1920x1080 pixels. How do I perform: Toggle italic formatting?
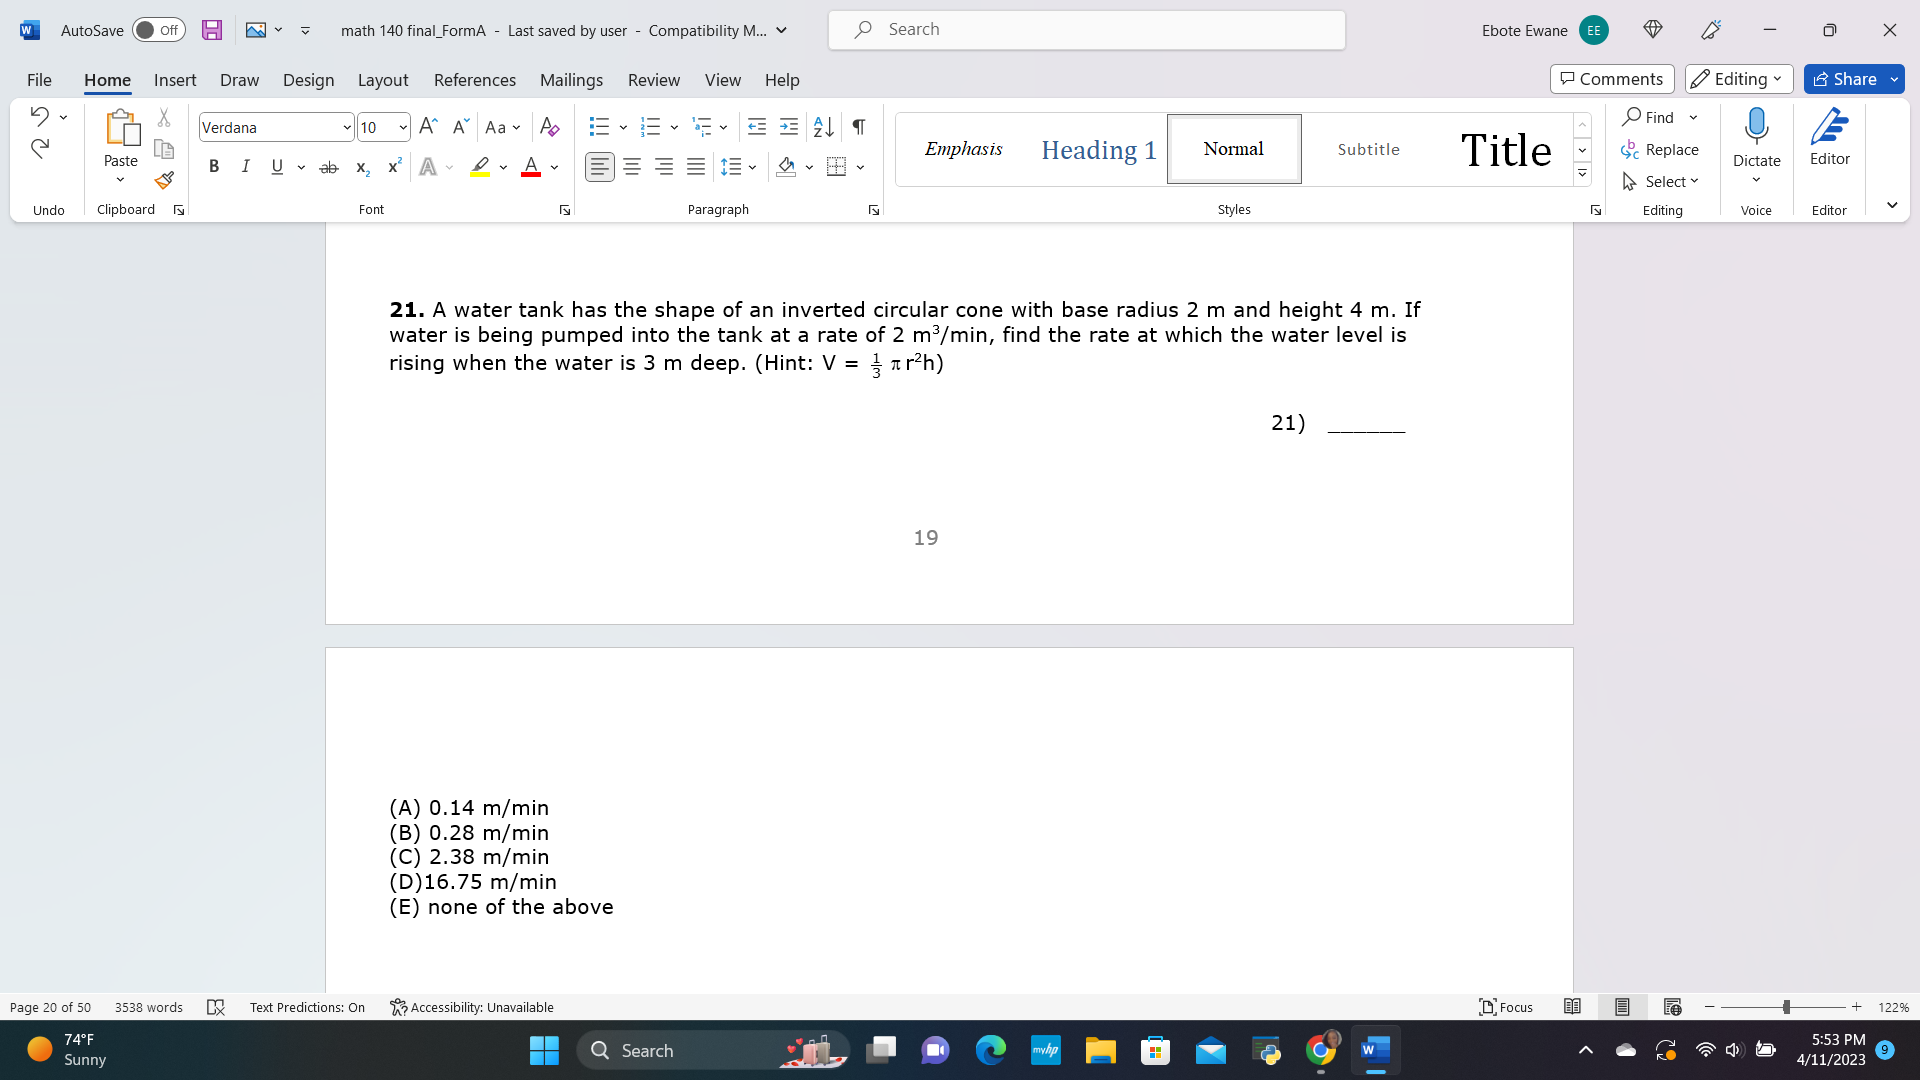point(245,166)
